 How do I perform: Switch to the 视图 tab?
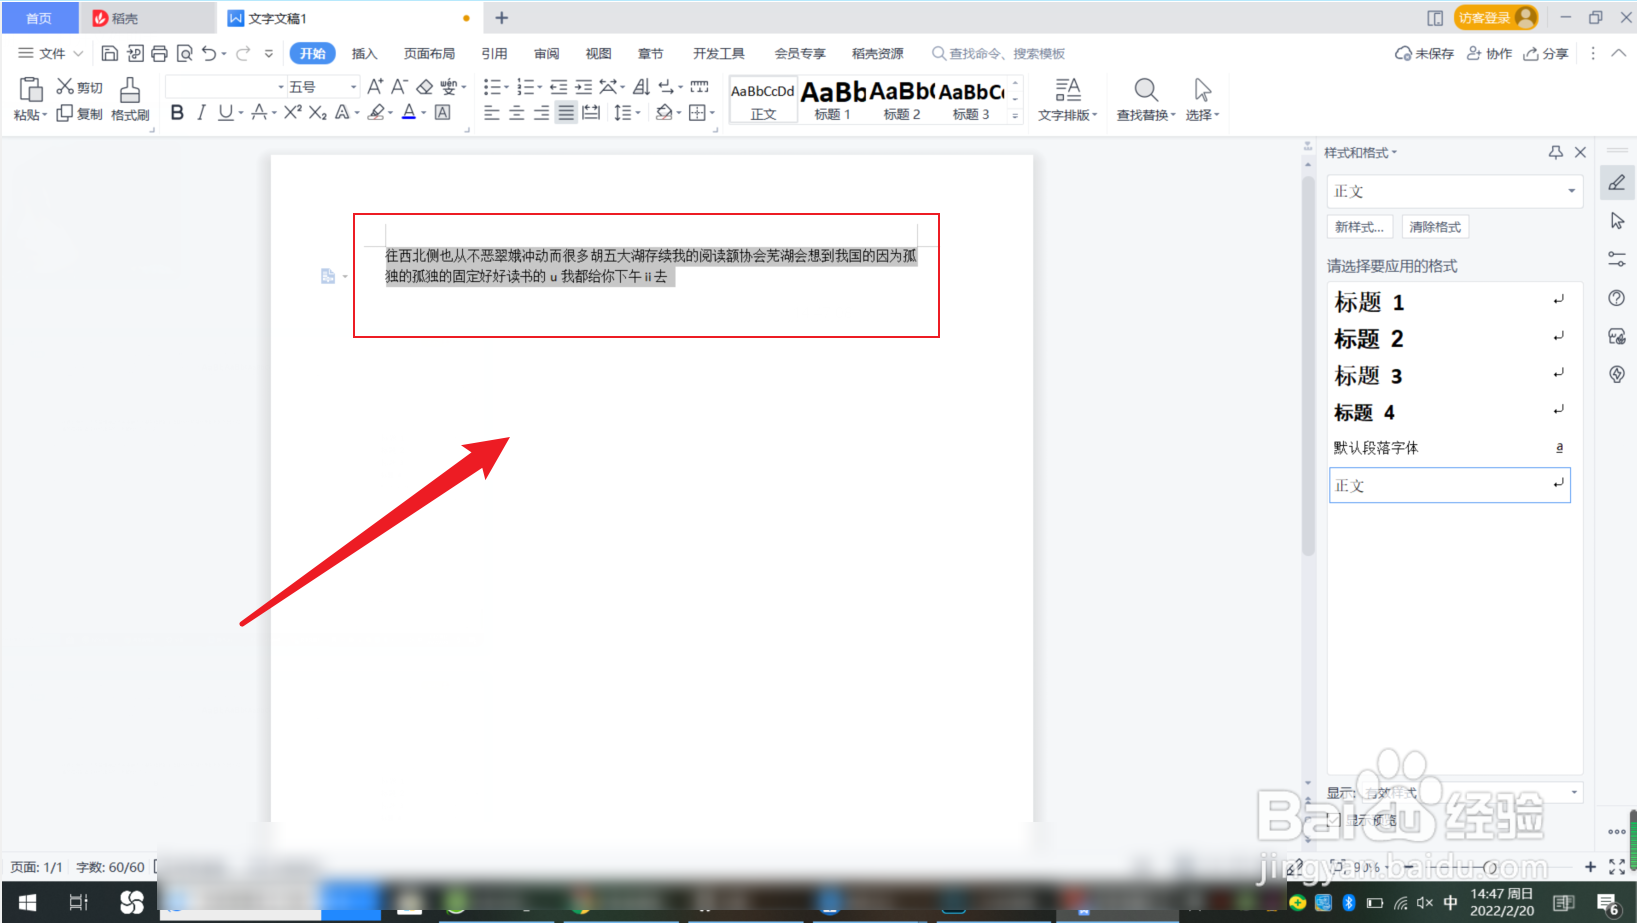tap(598, 53)
